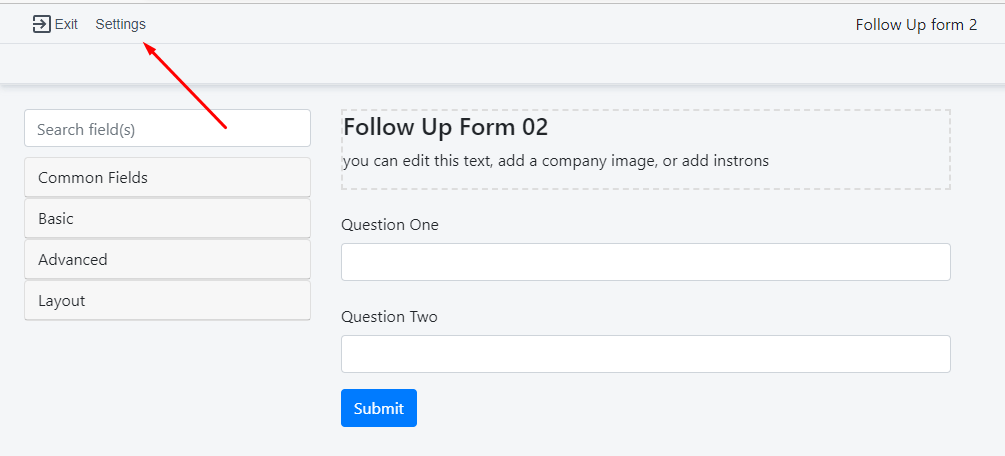This screenshot has width=1005, height=456.
Task: Open the Settings menu
Action: (120, 24)
